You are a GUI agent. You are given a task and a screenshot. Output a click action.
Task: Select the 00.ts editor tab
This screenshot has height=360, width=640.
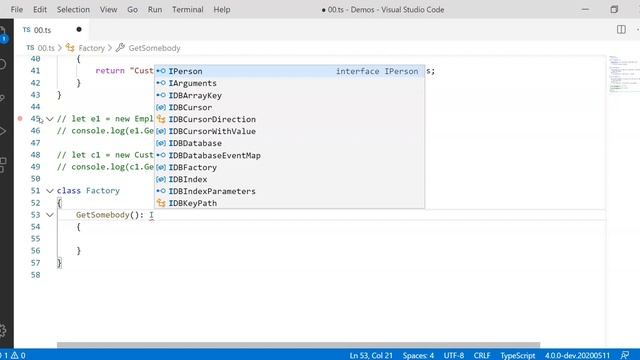point(52,30)
